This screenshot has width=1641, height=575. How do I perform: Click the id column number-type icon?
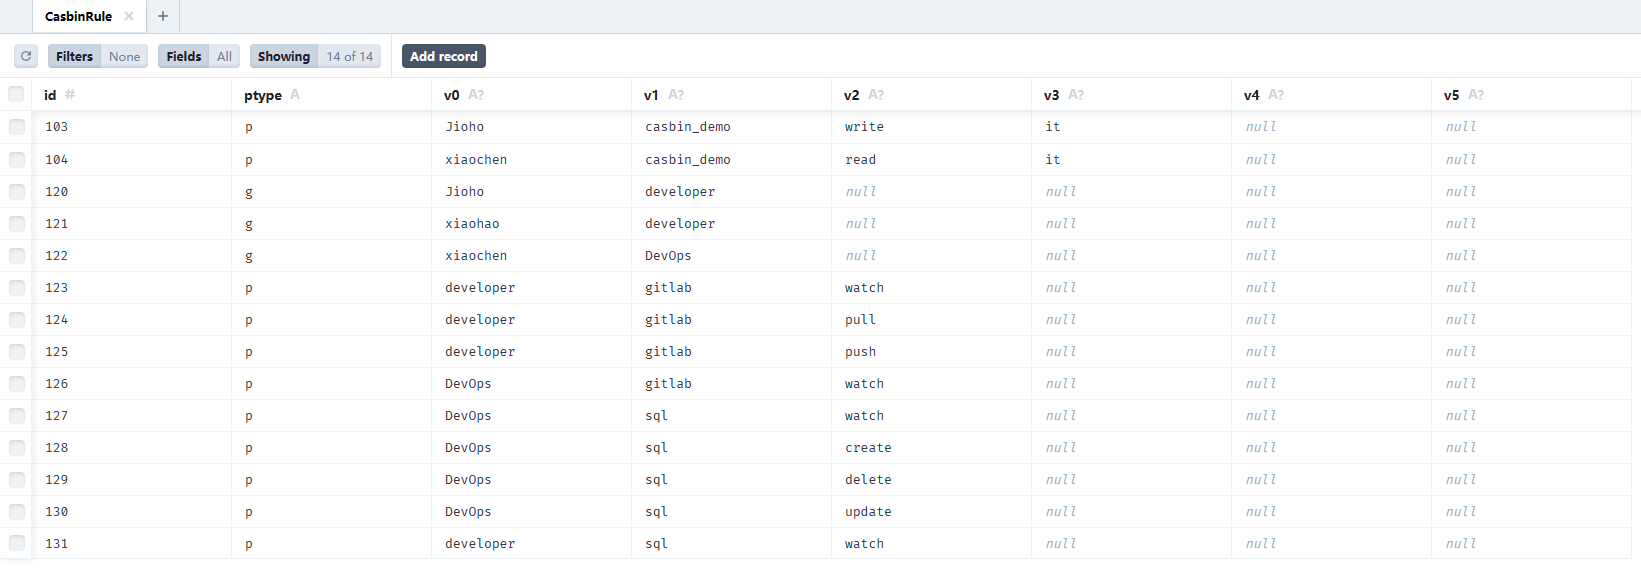70,94
